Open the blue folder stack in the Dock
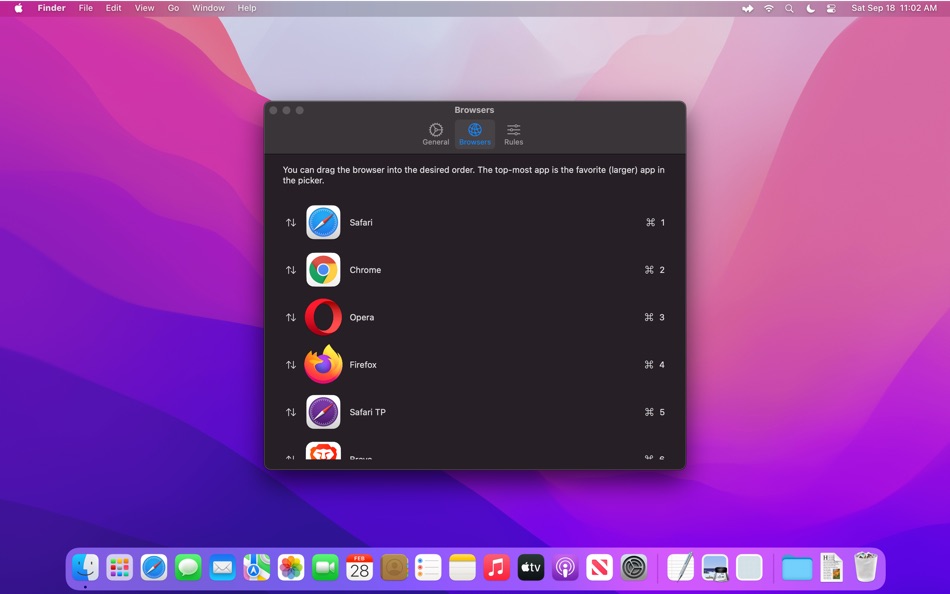The height and width of the screenshot is (594, 950). coord(797,569)
